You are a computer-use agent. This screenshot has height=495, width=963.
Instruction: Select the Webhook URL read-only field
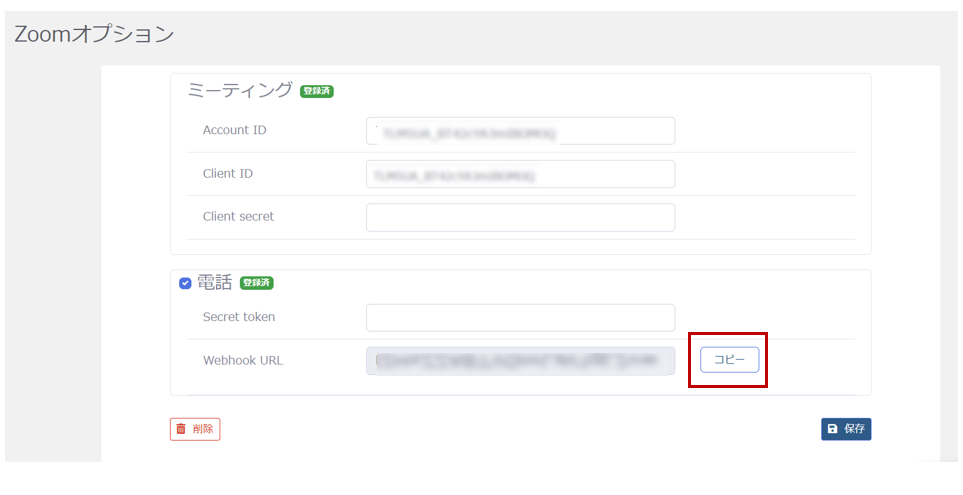[x=520, y=361]
